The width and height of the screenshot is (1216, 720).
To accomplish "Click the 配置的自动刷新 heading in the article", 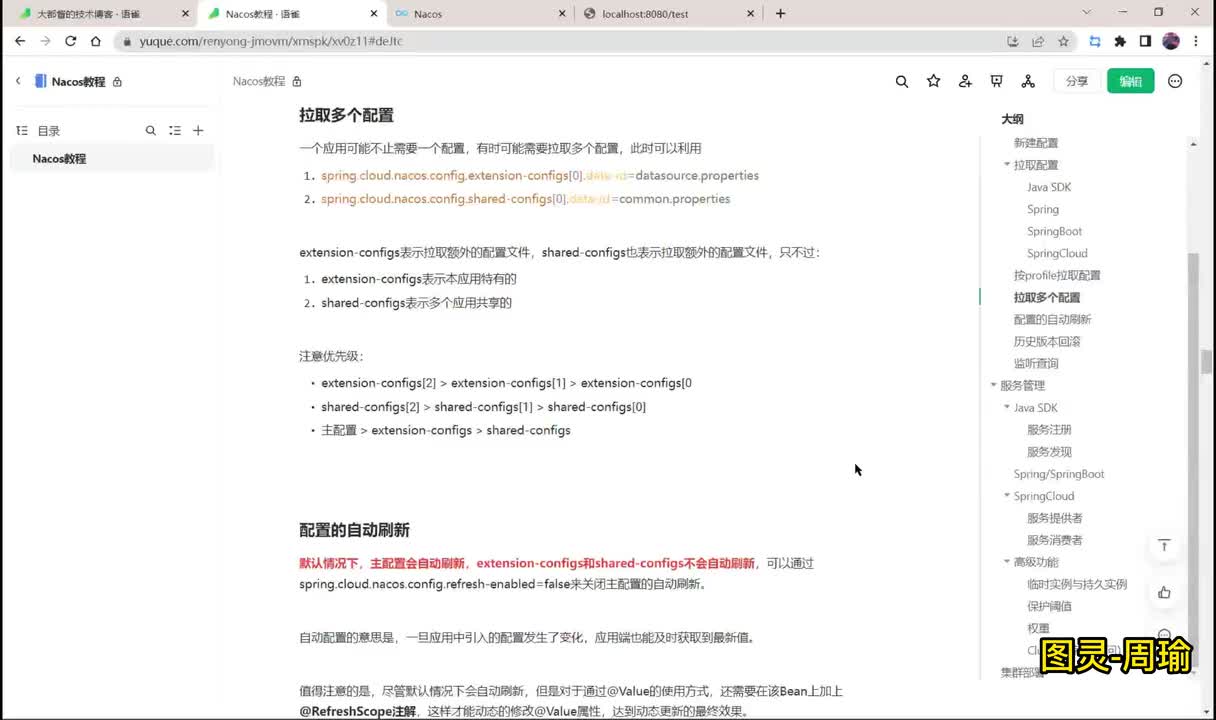I will 354,530.
